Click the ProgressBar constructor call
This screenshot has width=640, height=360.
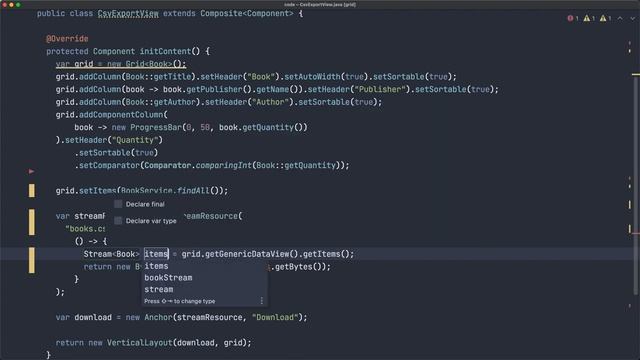click(x=156, y=127)
